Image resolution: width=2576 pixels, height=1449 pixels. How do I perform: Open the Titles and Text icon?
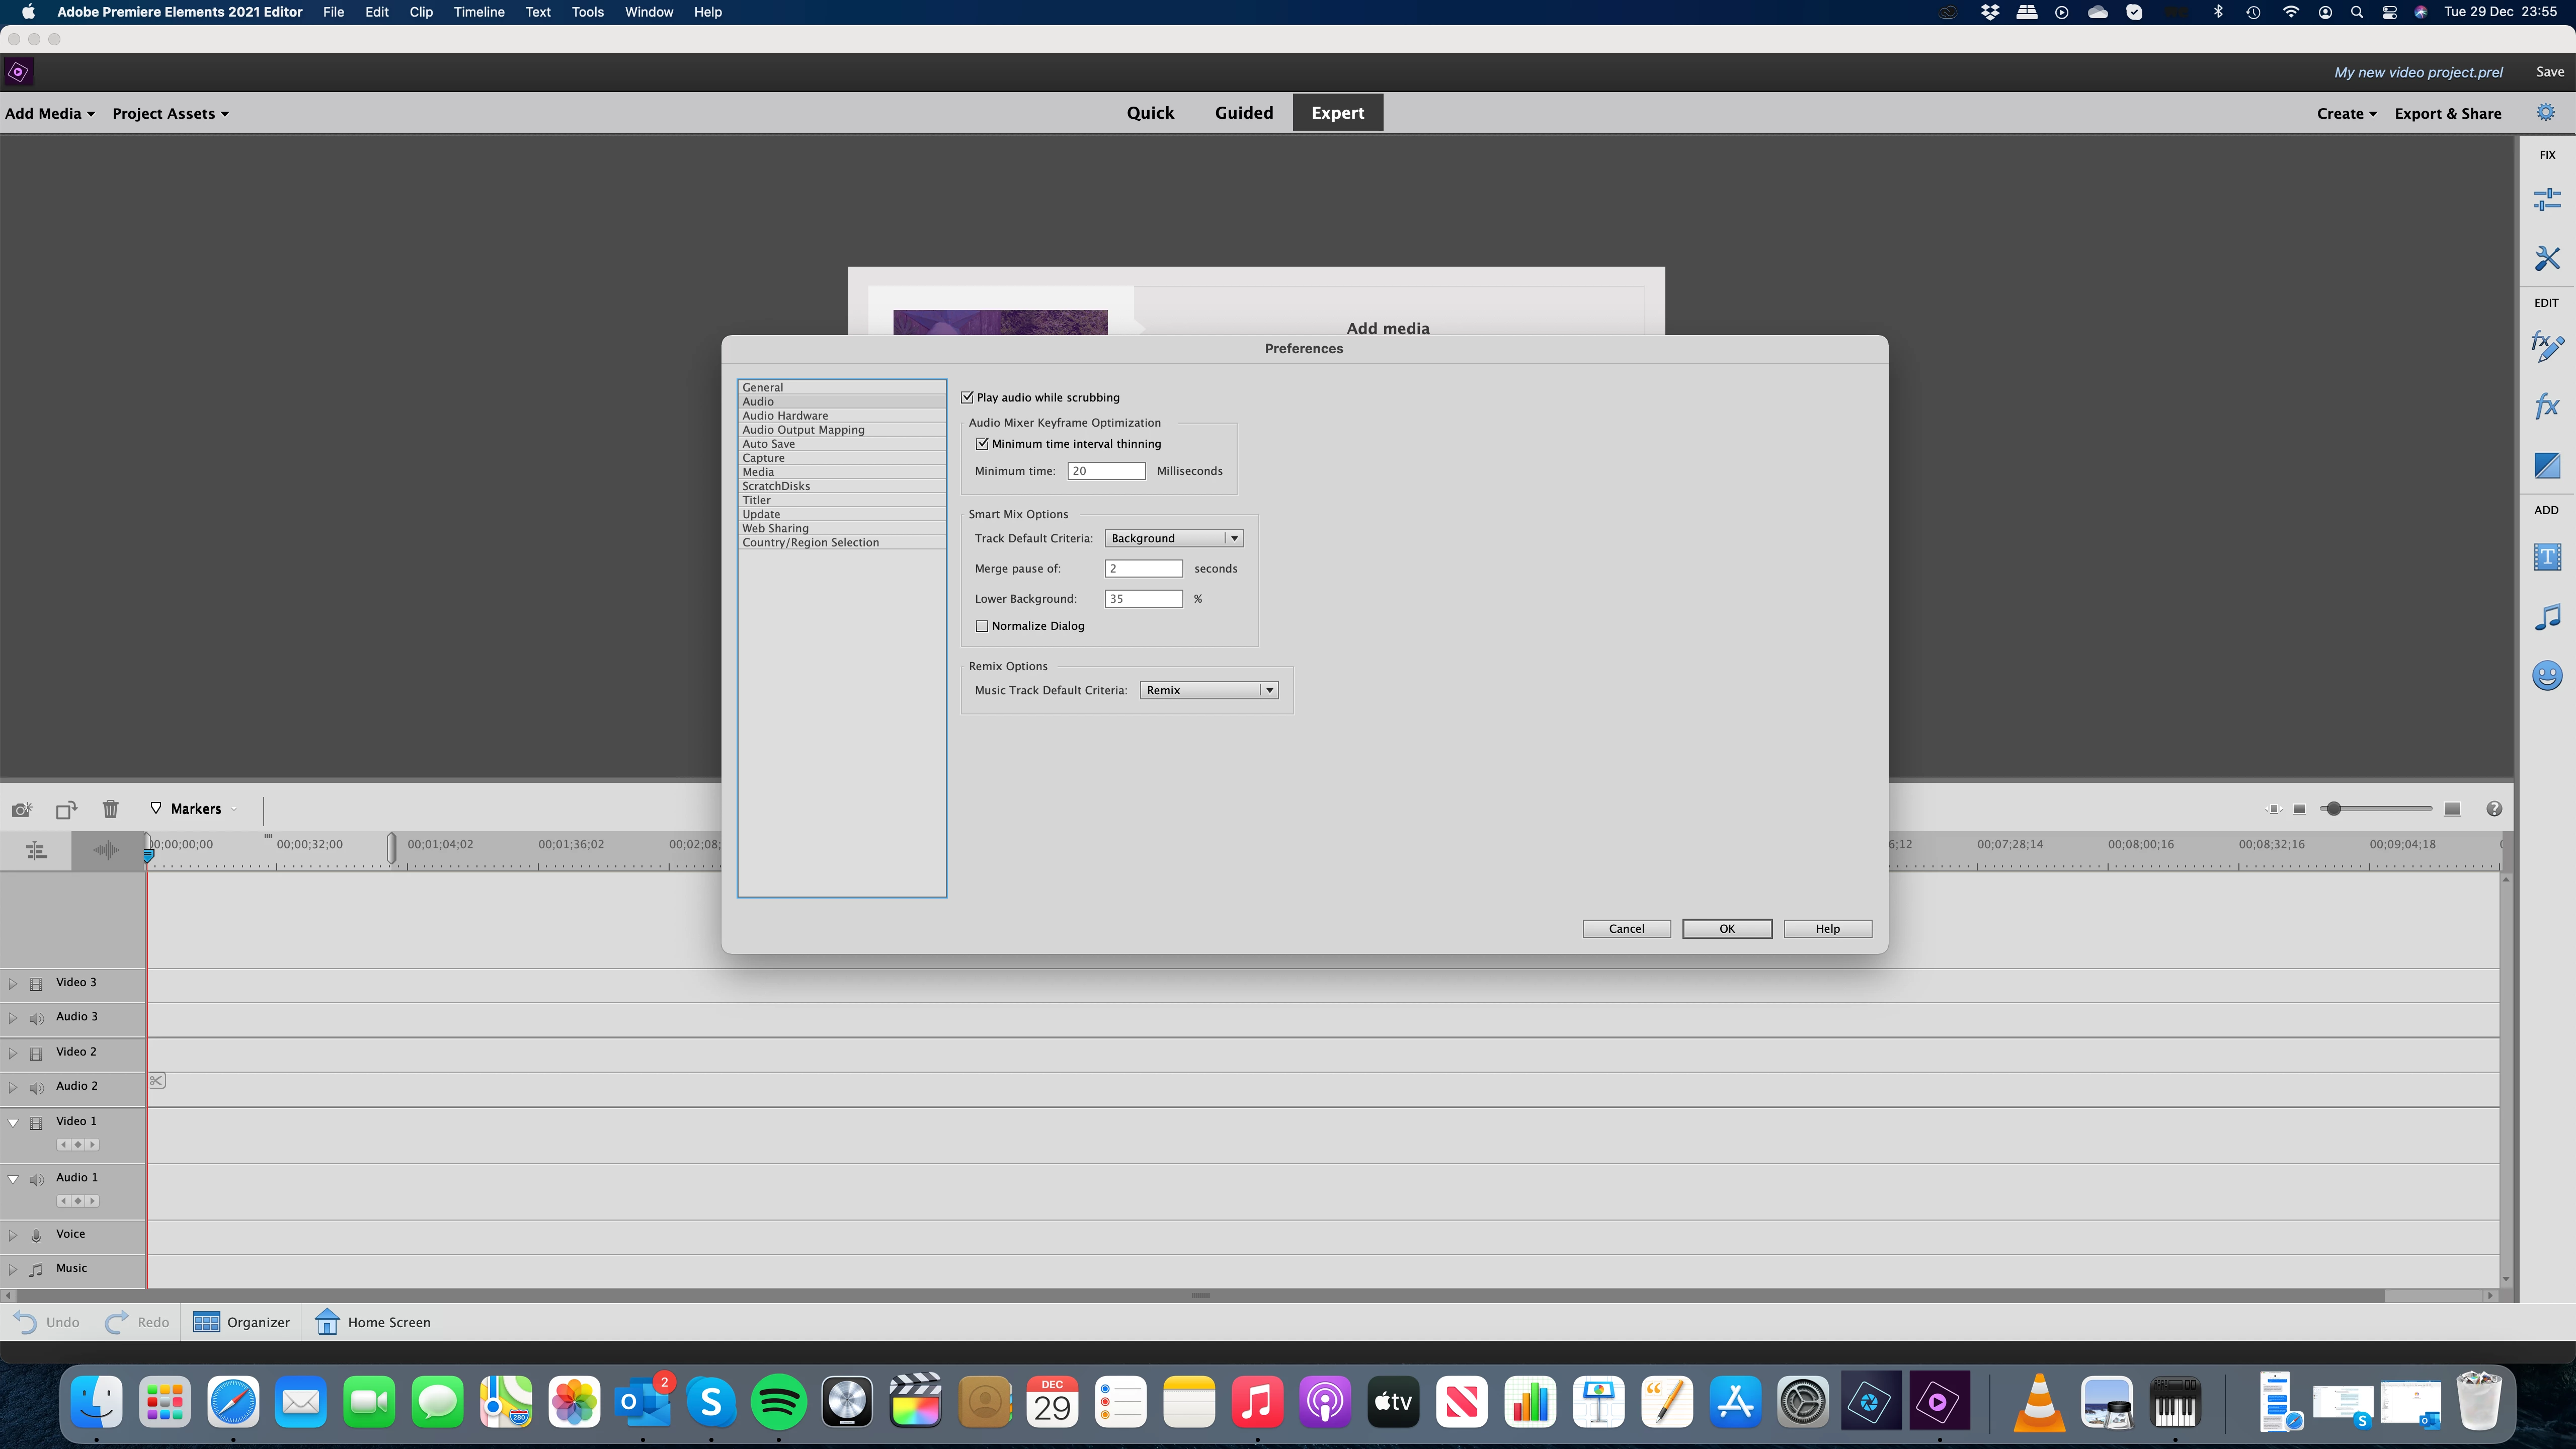coord(2546,557)
